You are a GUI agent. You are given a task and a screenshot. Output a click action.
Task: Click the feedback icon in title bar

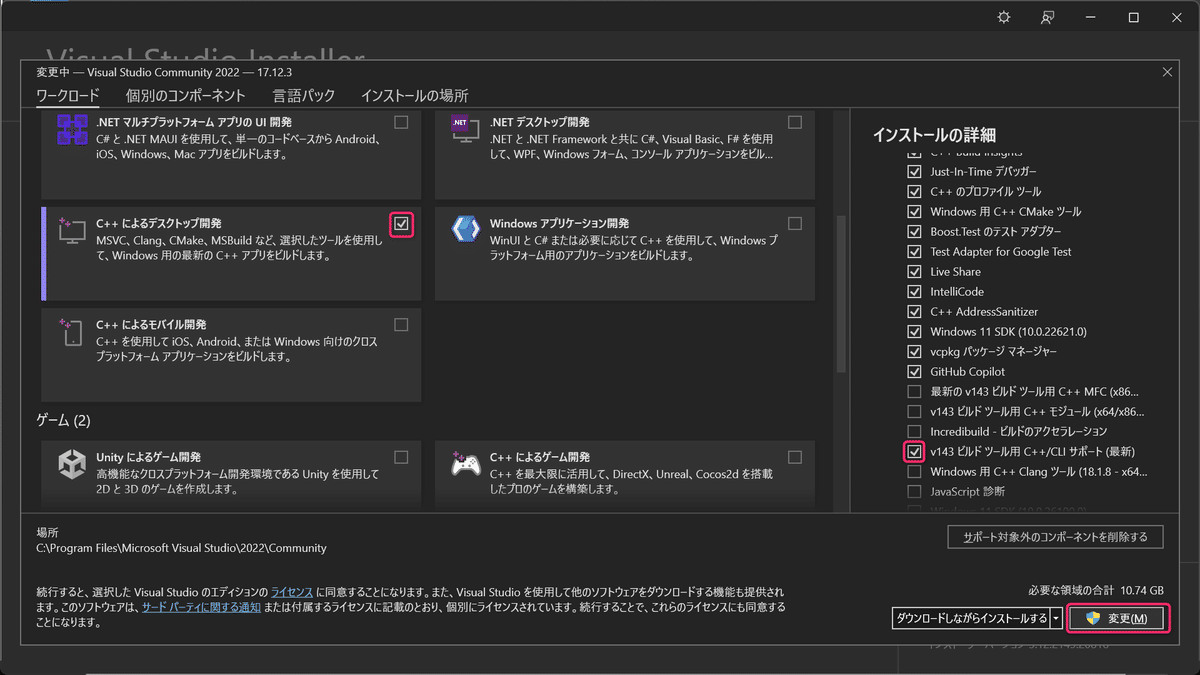(x=1047, y=18)
